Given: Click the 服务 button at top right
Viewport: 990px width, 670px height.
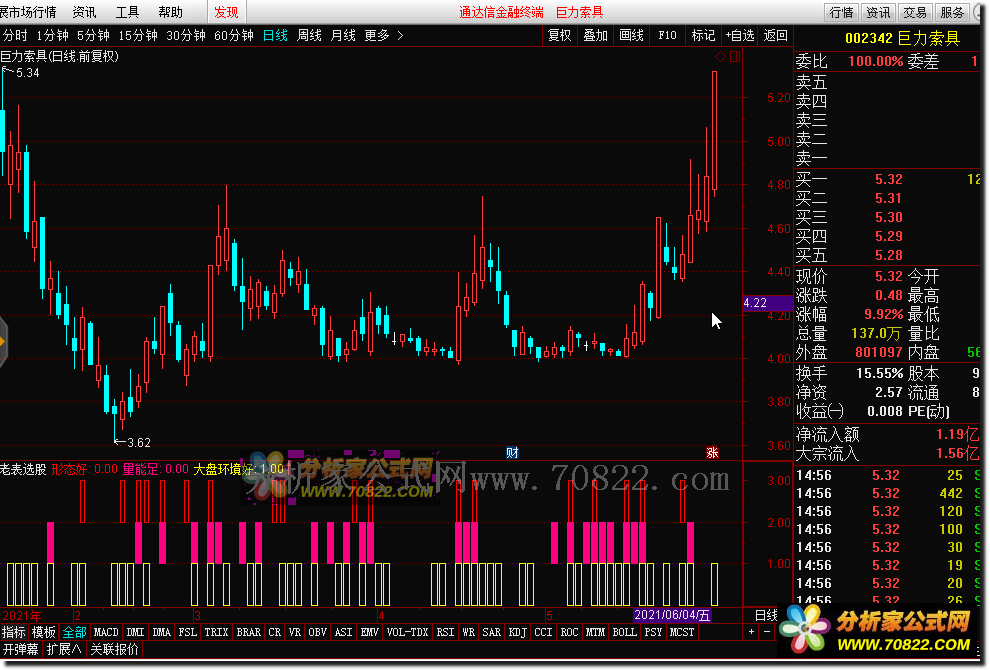Looking at the screenshot, I should click(x=951, y=12).
